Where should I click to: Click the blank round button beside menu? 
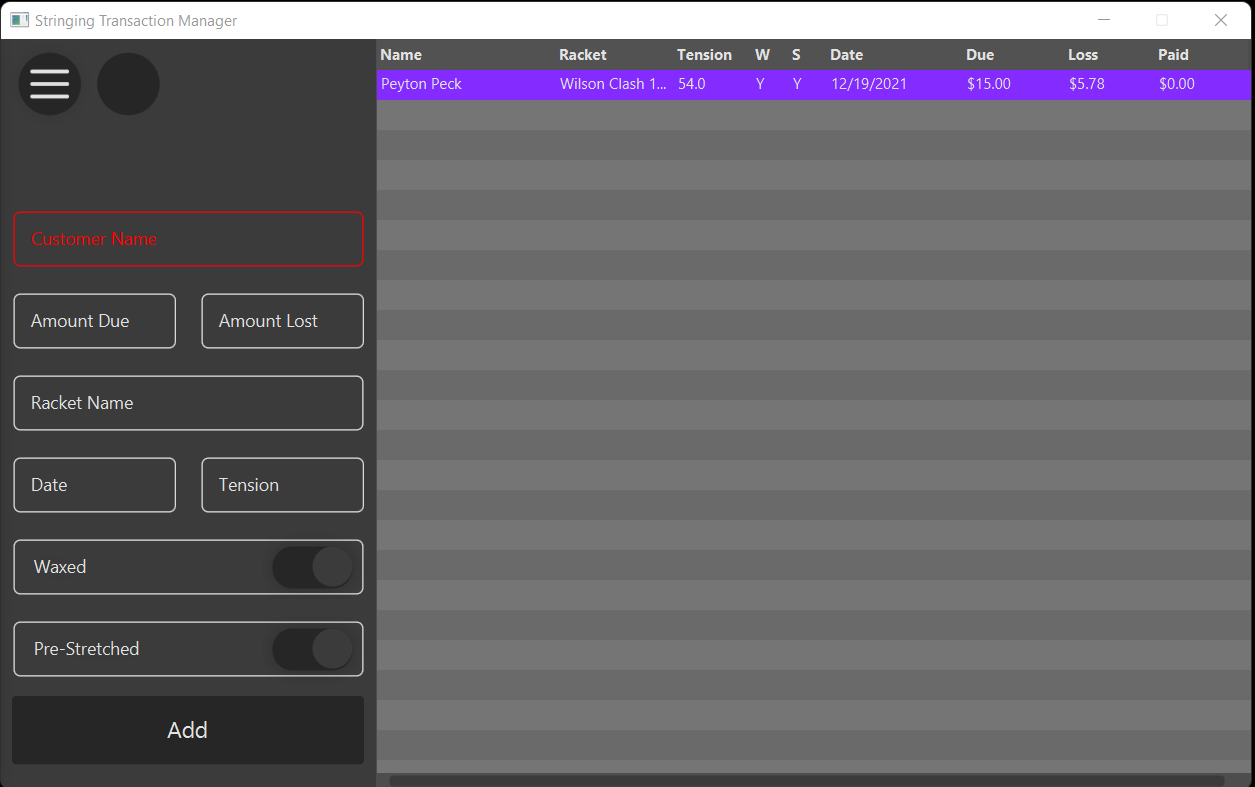coord(128,84)
